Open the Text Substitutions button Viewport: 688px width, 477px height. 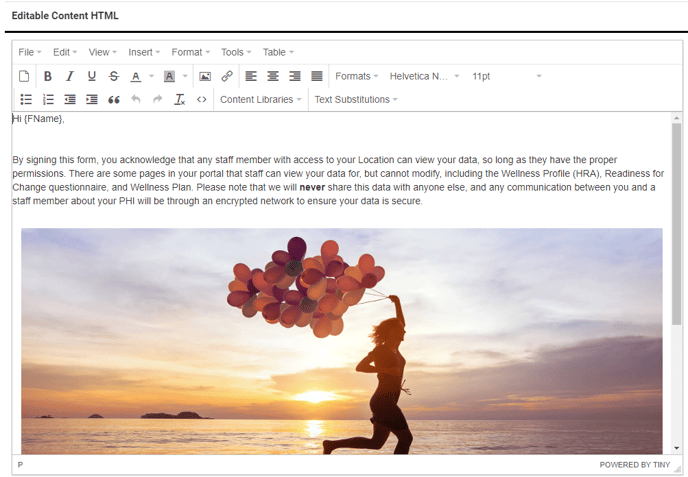[355, 100]
